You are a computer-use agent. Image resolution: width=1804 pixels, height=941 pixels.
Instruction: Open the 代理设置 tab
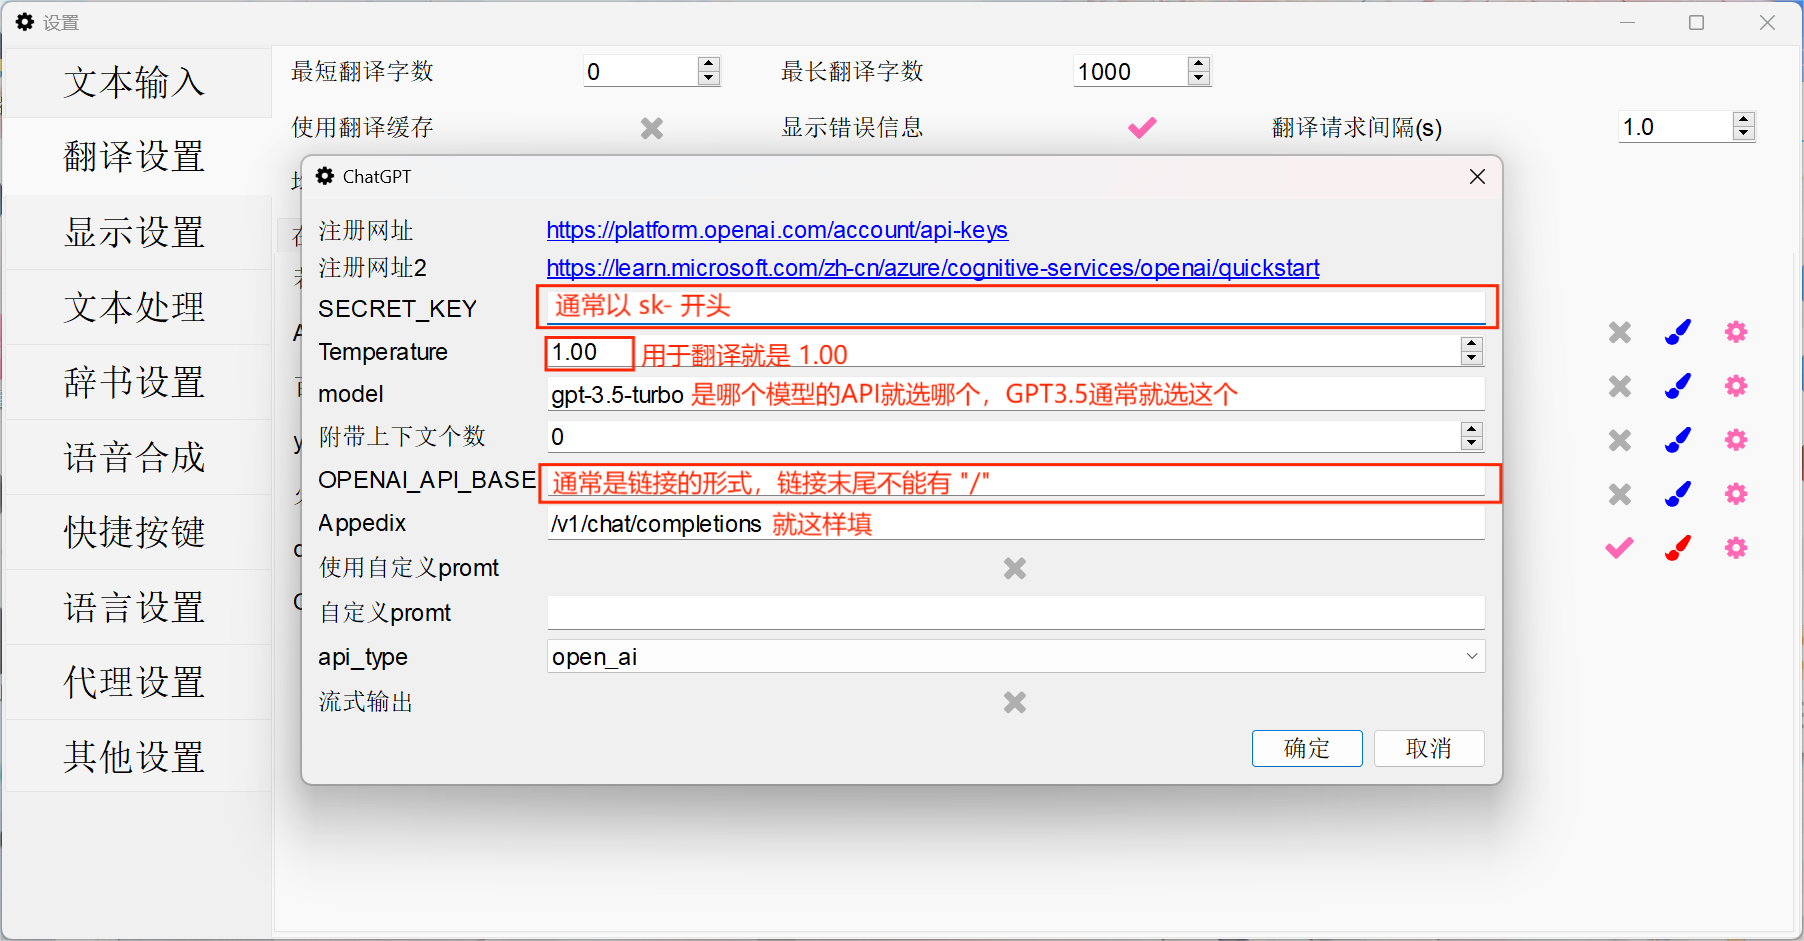(x=135, y=683)
